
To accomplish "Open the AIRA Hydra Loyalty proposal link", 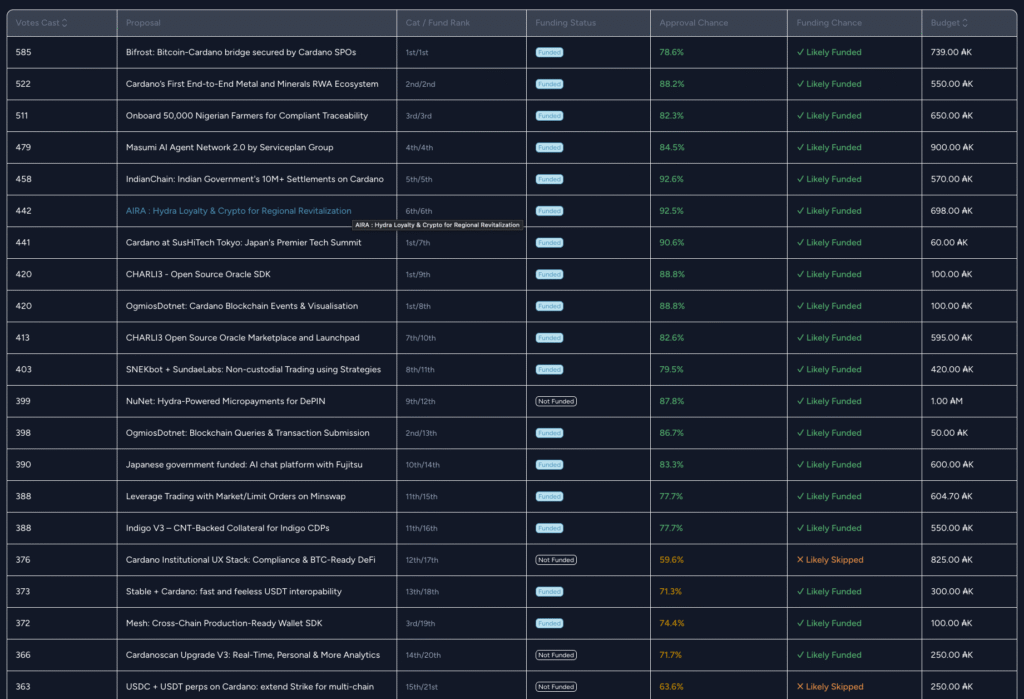I will [238, 211].
